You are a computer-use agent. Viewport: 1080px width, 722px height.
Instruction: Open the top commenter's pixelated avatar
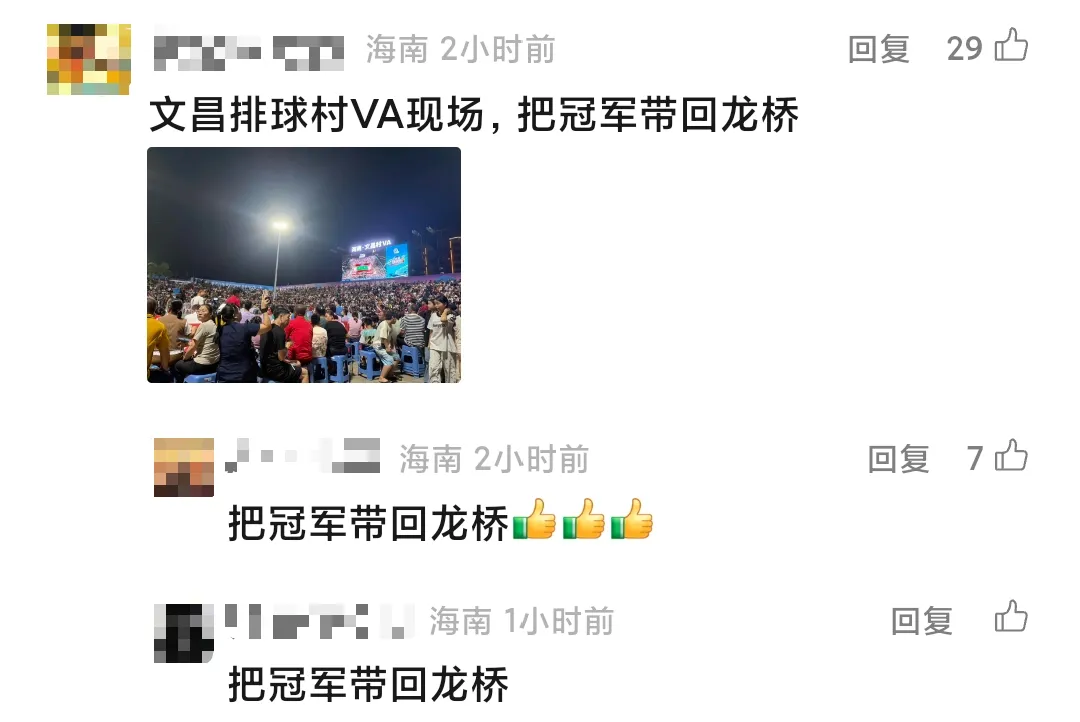click(x=89, y=59)
